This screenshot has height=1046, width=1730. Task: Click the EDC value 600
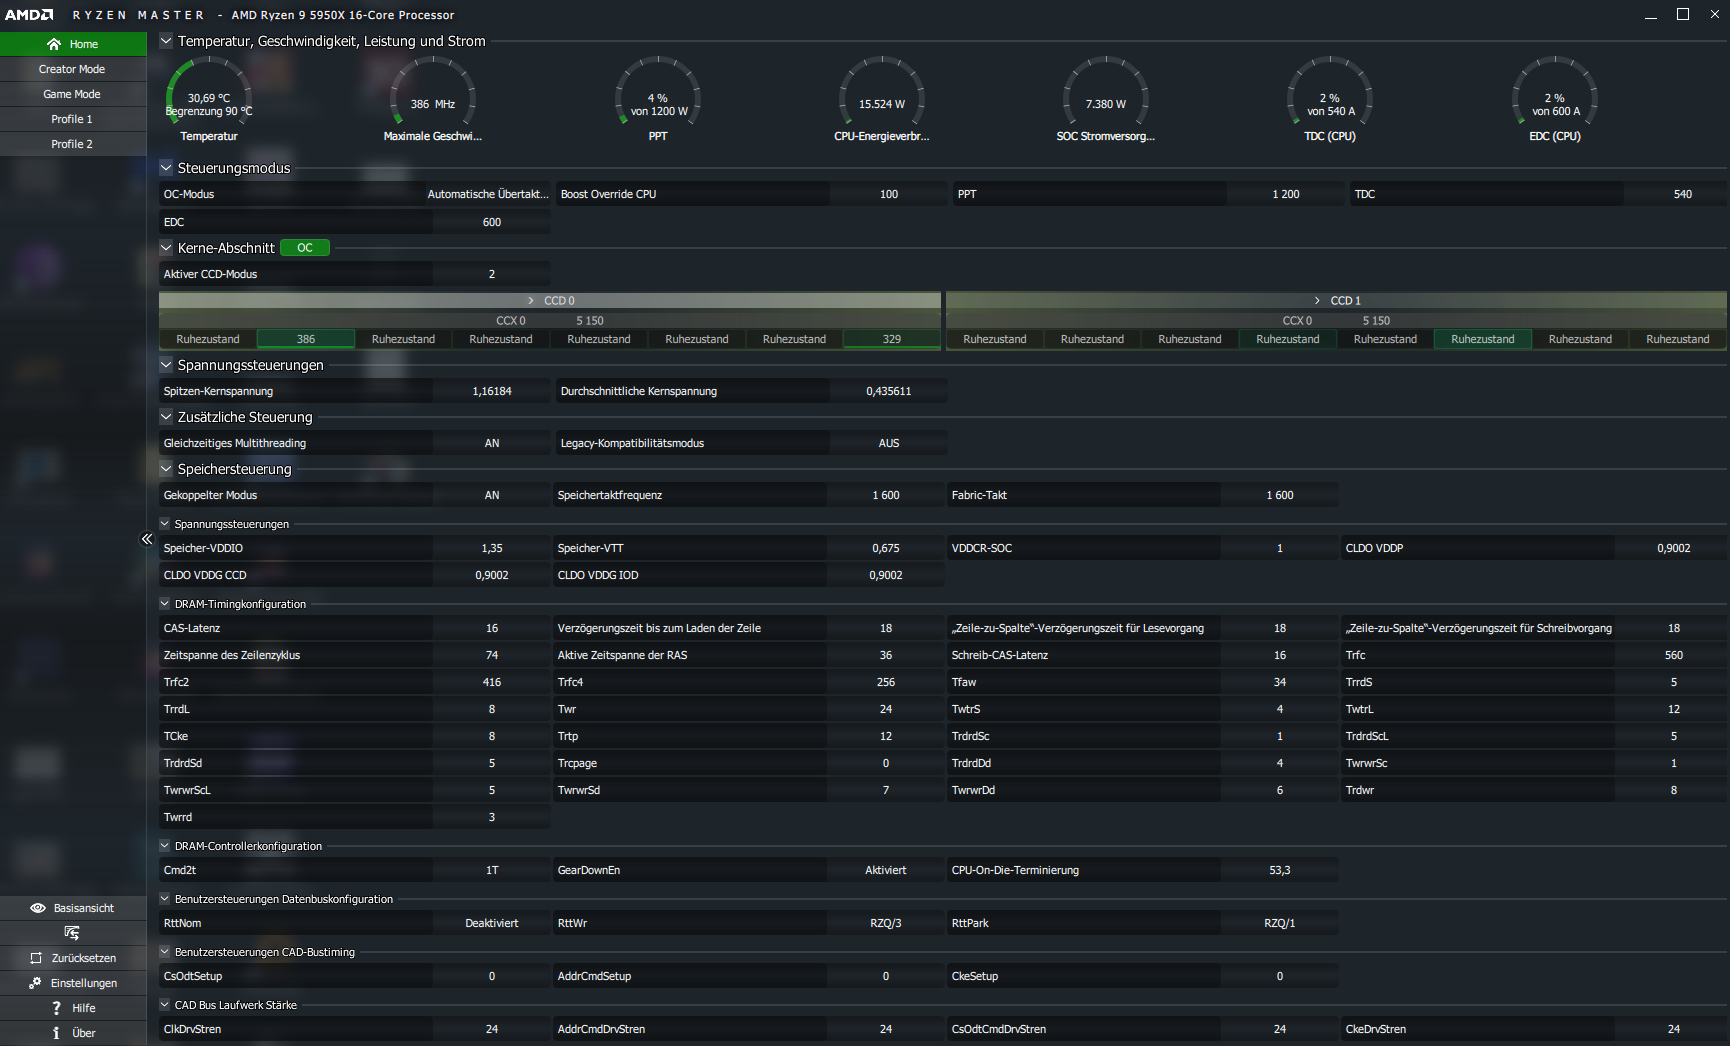(x=492, y=222)
